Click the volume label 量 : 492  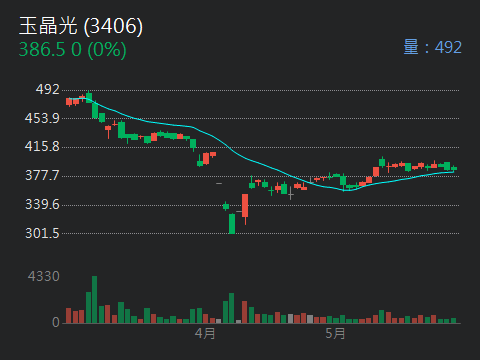click(x=433, y=47)
